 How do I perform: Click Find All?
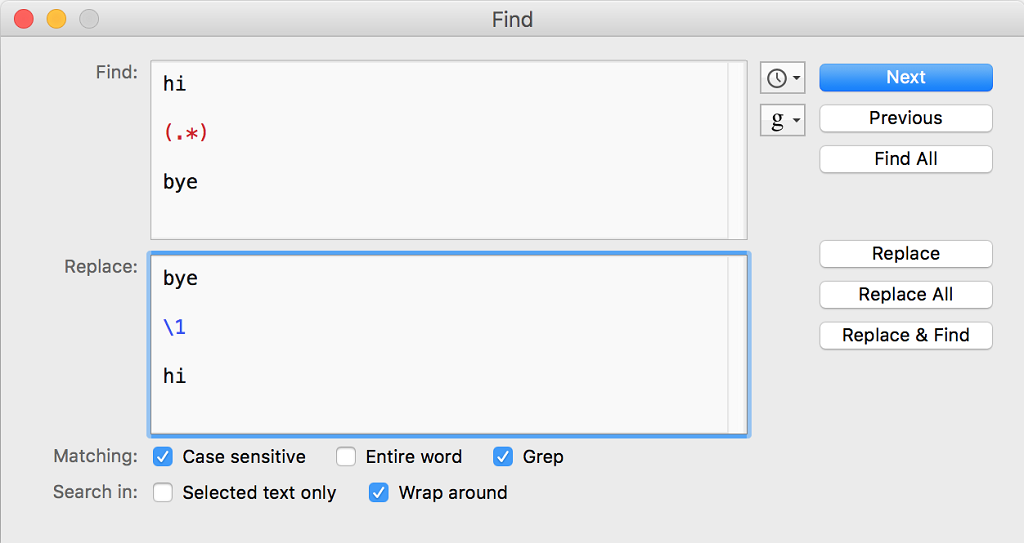point(905,159)
